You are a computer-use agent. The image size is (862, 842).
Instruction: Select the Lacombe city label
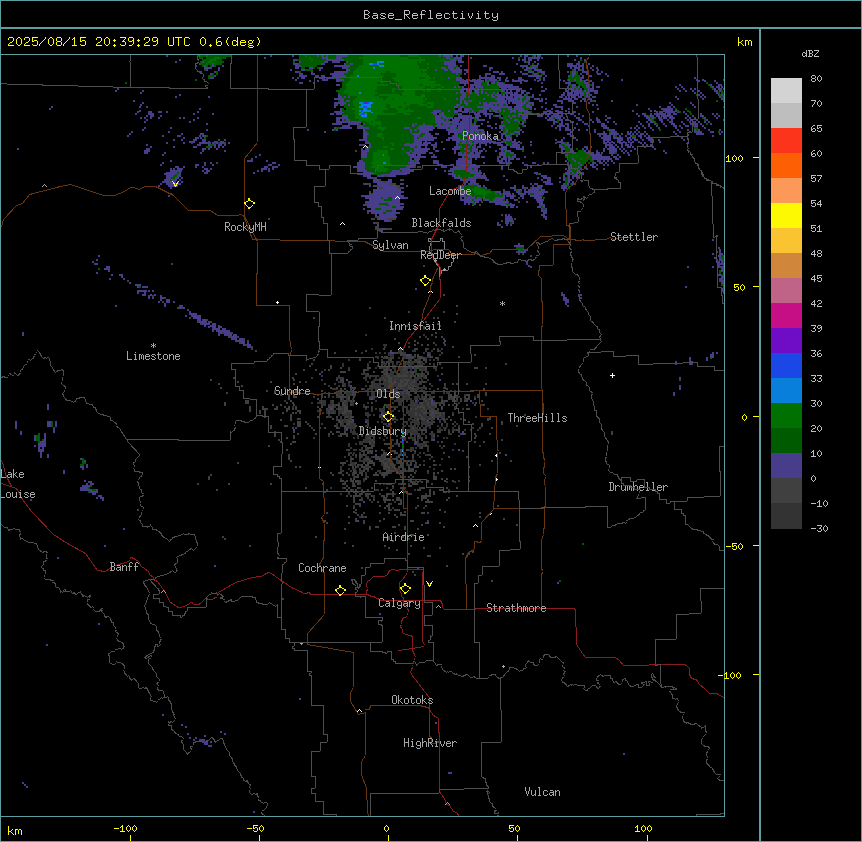coord(450,191)
